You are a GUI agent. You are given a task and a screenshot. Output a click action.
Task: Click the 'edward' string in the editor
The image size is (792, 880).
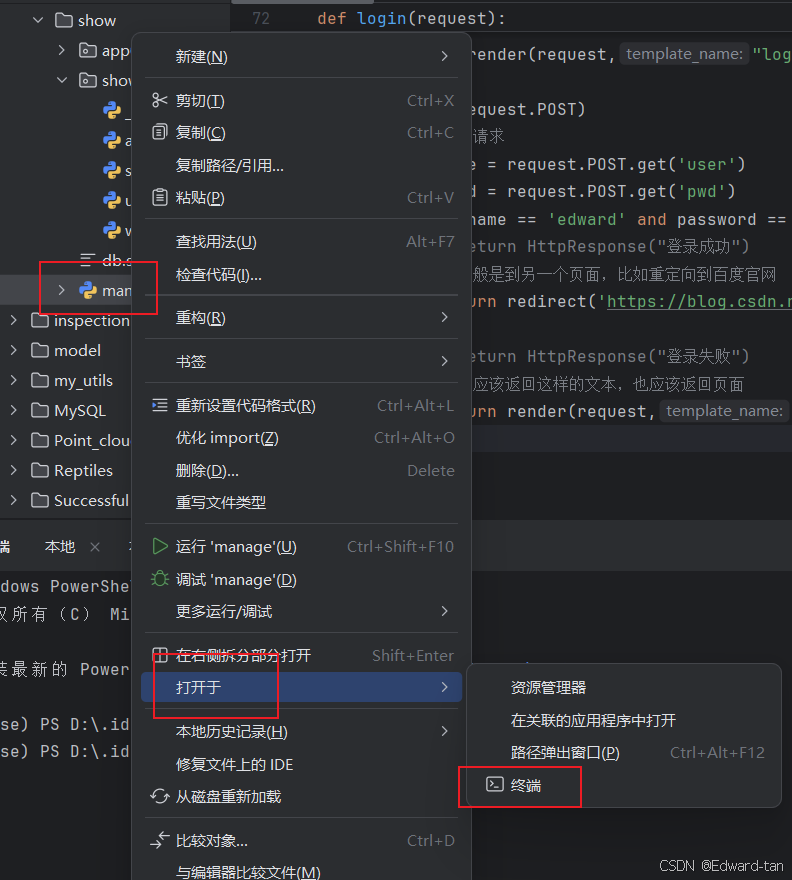(586, 219)
